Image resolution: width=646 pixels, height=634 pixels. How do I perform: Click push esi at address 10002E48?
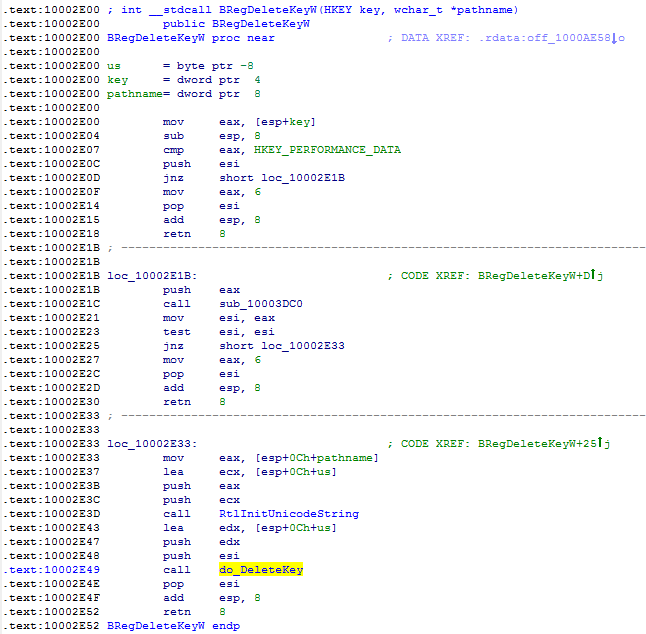(x=201, y=556)
